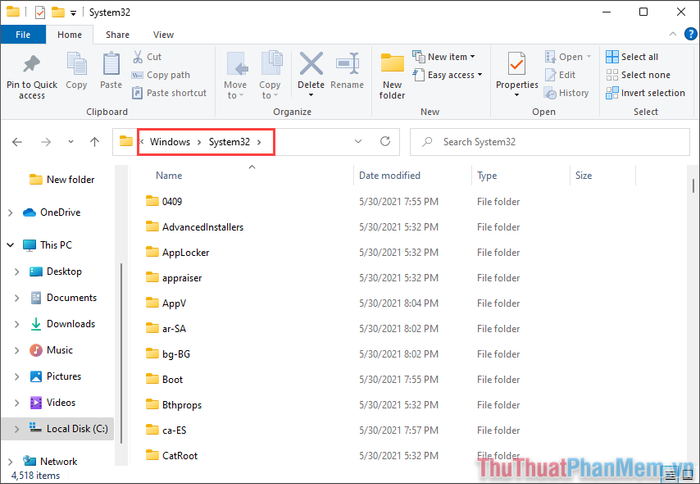Expand Local Disk (C:) node
700x484 pixels.
pos(17,429)
